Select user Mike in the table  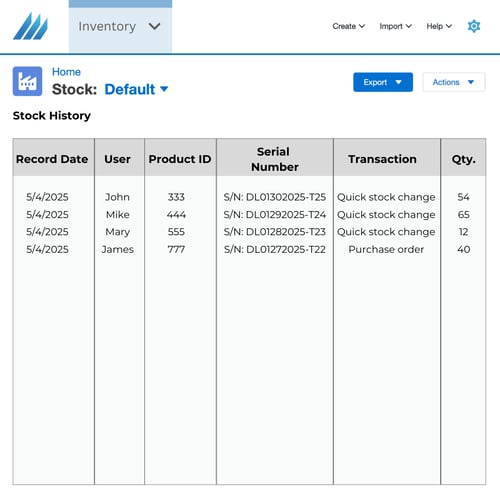(117, 215)
